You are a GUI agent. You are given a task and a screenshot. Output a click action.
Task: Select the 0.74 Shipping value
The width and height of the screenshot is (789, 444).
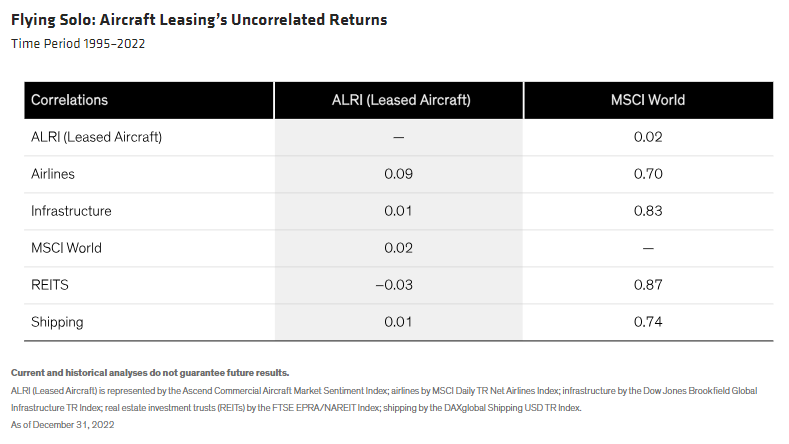[648, 322]
